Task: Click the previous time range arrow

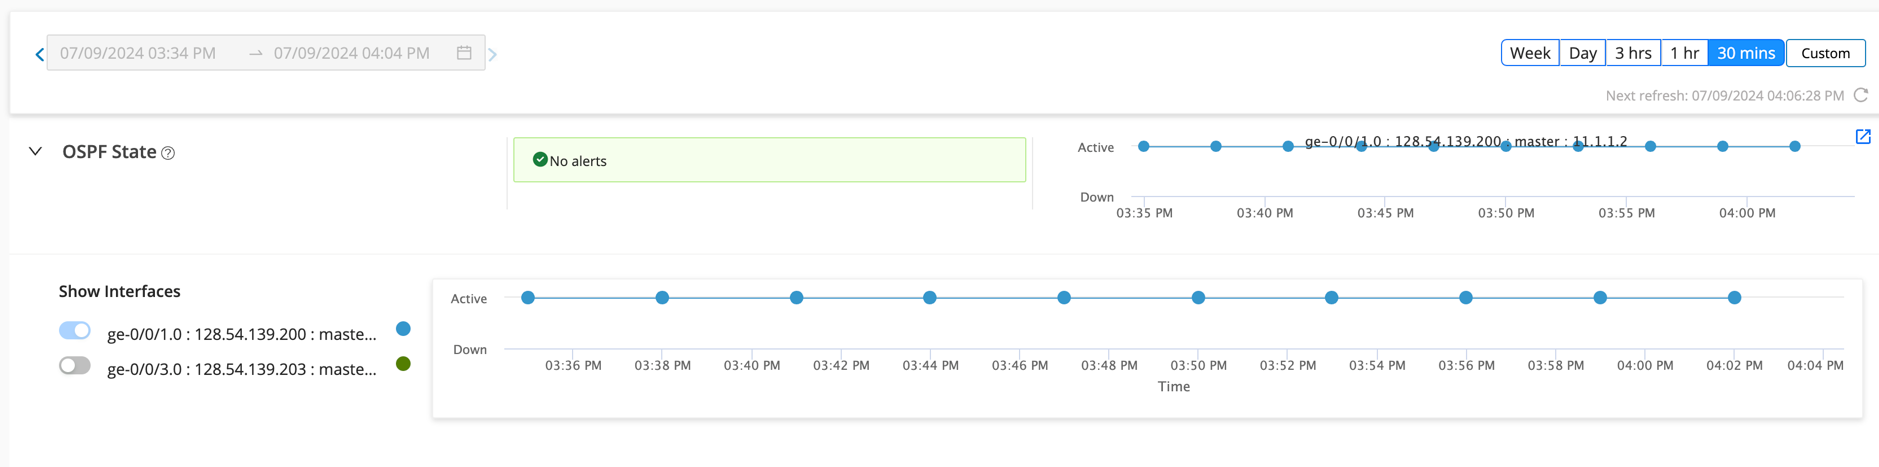Action: 39,54
